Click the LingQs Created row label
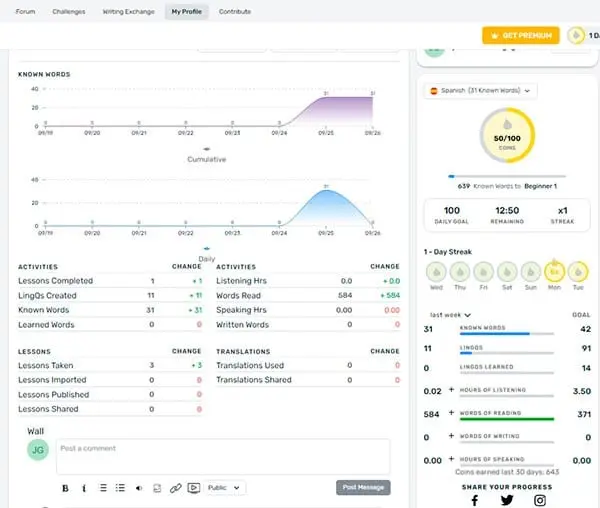 coord(47,296)
